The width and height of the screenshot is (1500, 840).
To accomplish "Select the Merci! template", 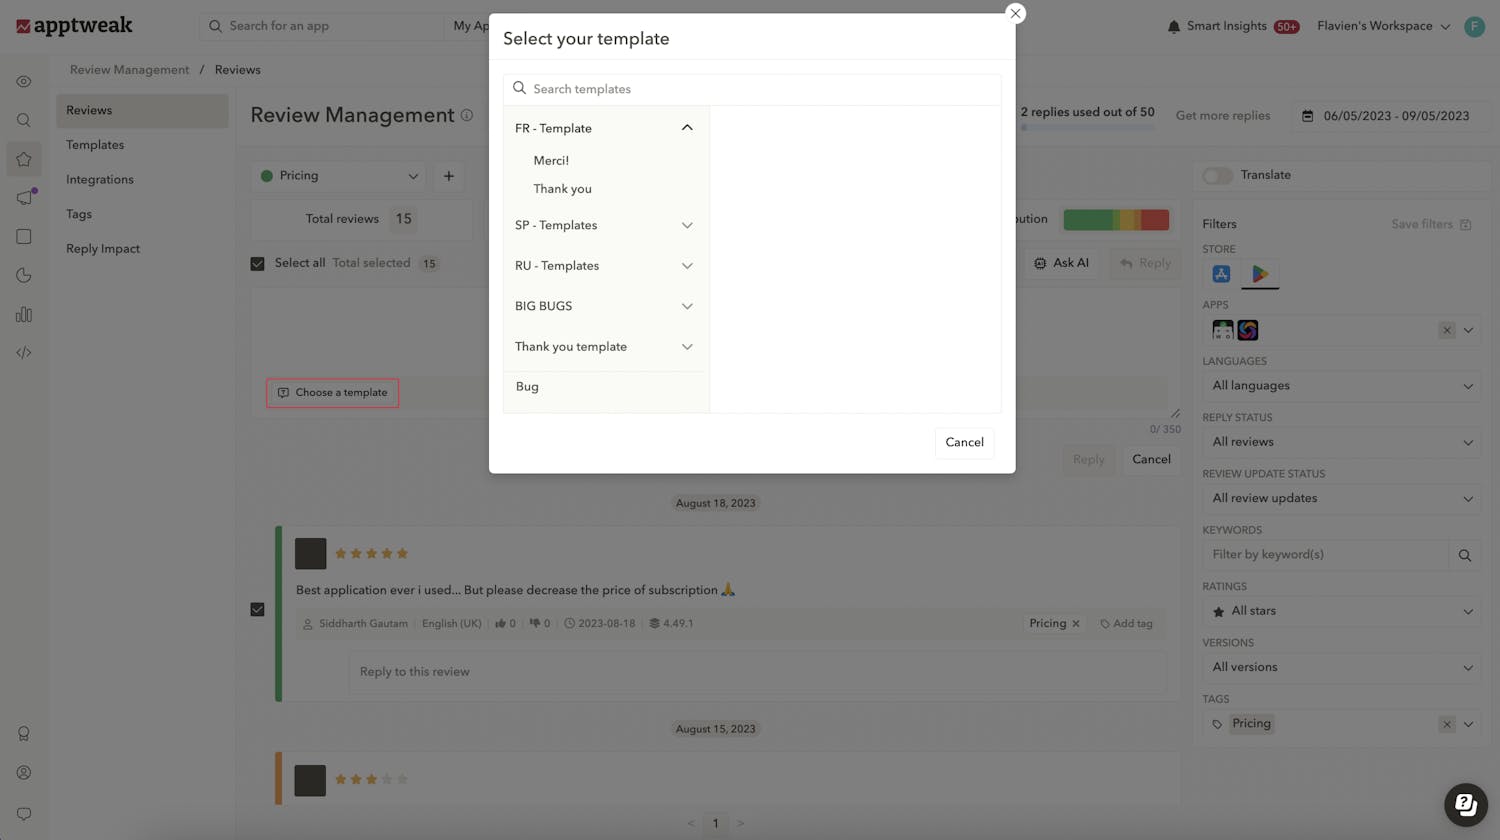I will click(x=551, y=161).
